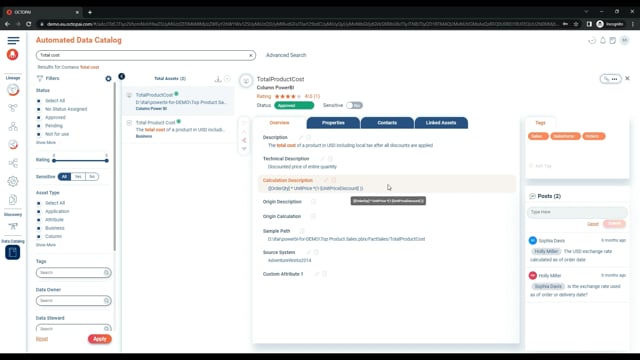Open the documents icon in sidebar
Viewport: 640px width, 360px height.
[13, 200]
